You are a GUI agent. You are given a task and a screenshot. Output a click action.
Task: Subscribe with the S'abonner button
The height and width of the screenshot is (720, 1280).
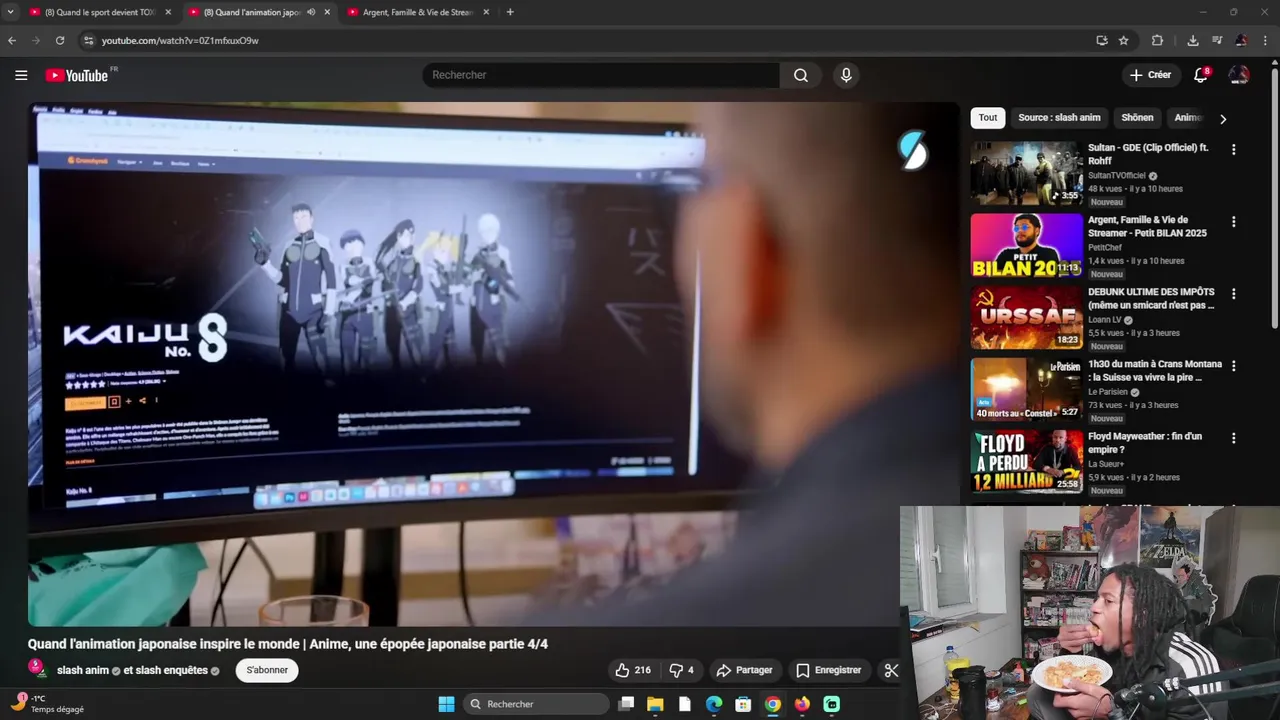[x=267, y=670]
